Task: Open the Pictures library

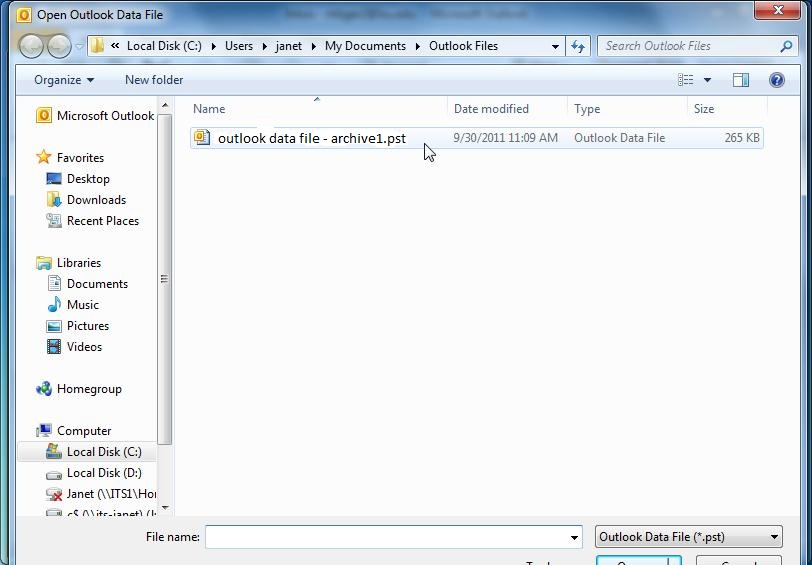Action: pyautogui.click(x=88, y=326)
